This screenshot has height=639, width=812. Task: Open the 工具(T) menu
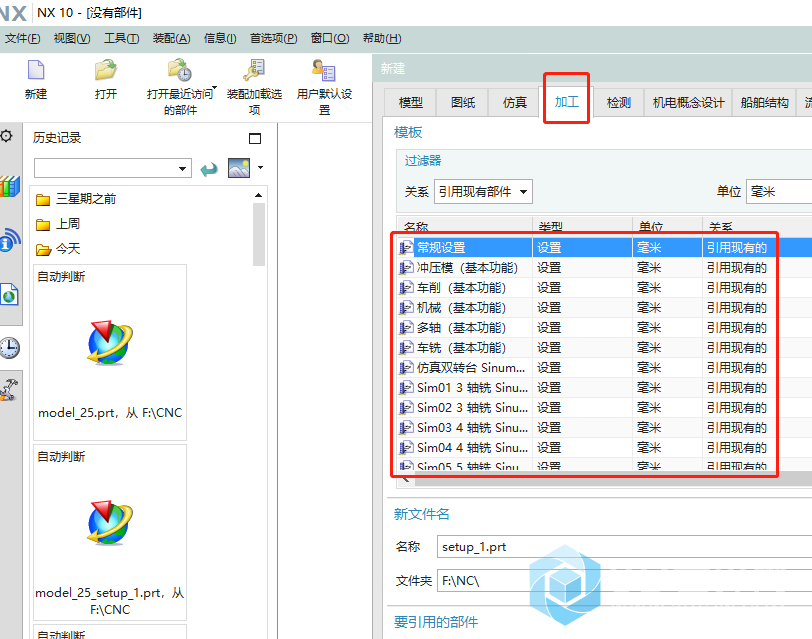[x=121, y=38]
